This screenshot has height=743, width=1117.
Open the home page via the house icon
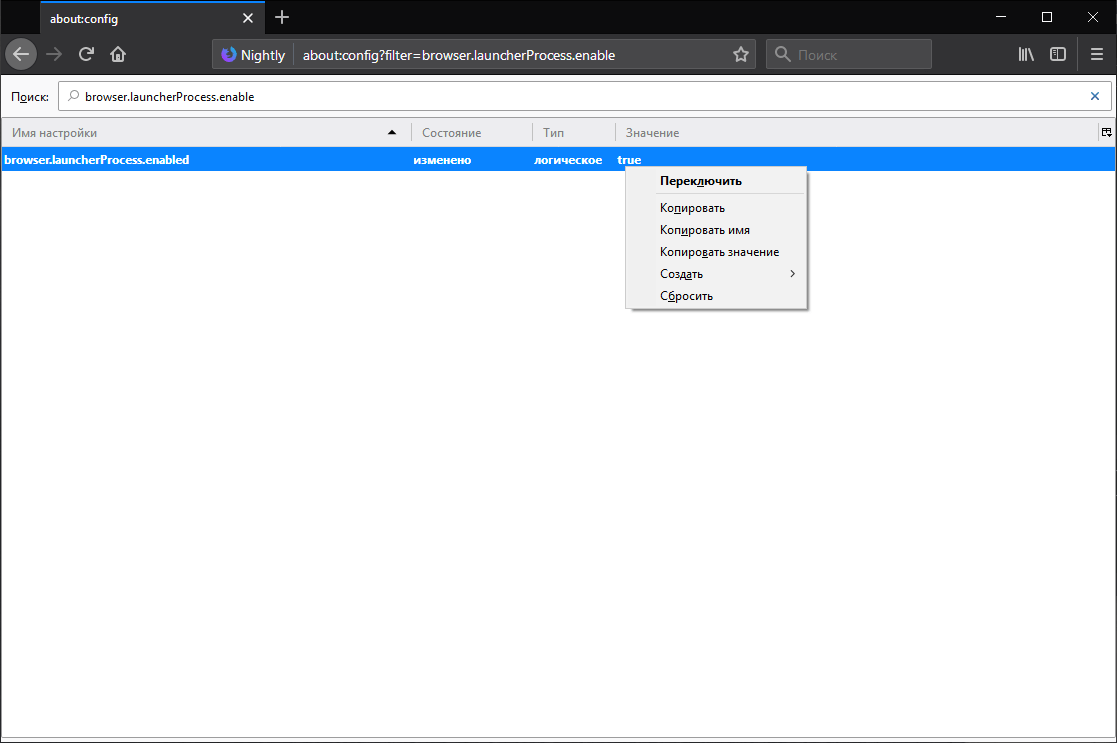pos(117,55)
